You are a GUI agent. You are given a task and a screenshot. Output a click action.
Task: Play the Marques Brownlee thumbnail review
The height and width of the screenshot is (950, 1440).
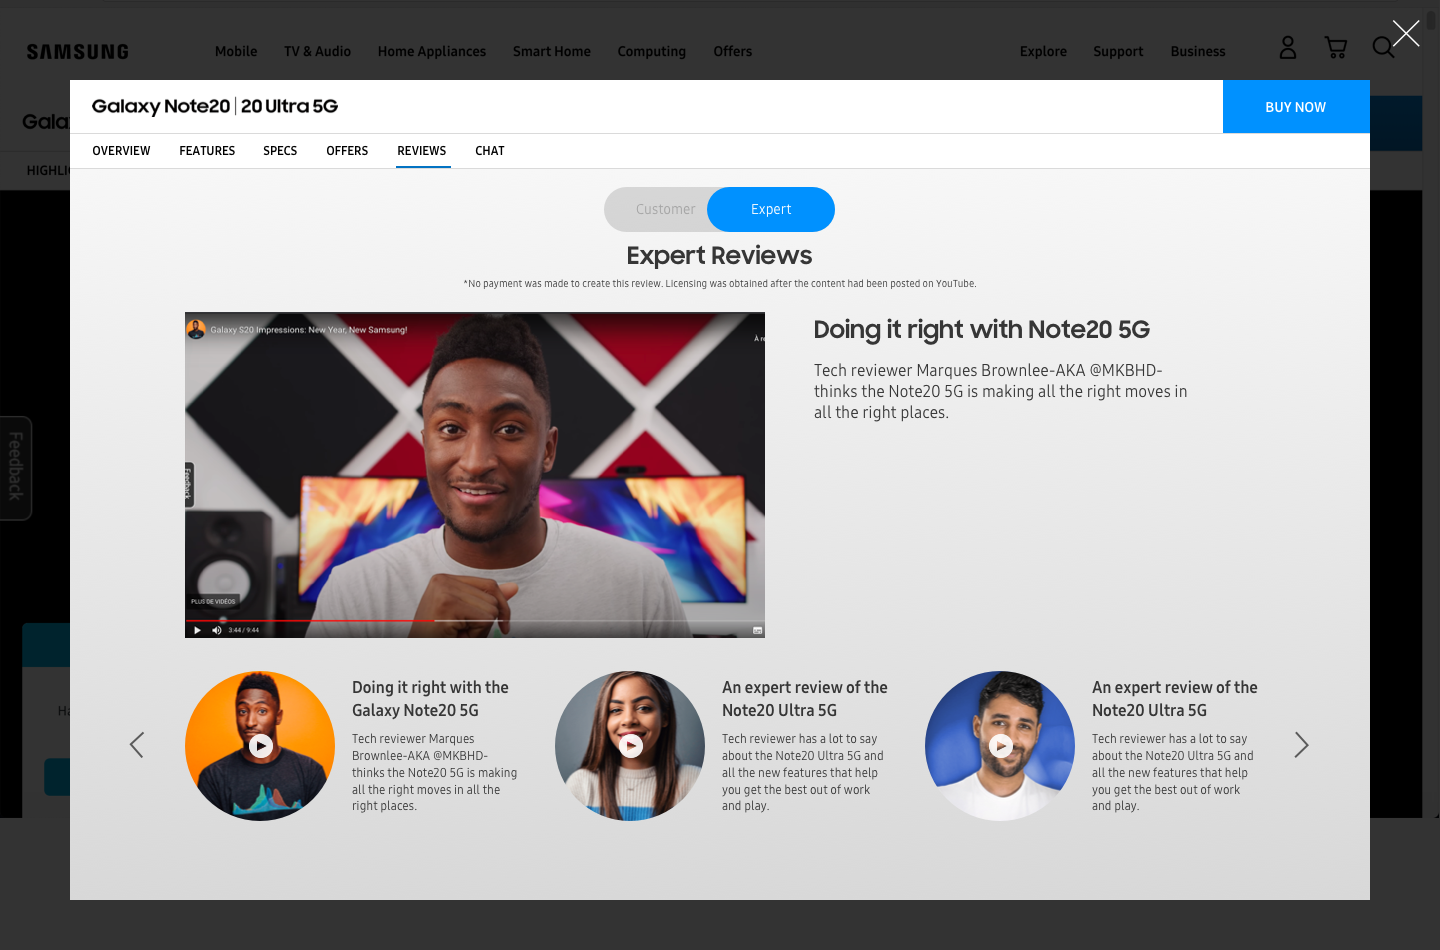click(260, 746)
